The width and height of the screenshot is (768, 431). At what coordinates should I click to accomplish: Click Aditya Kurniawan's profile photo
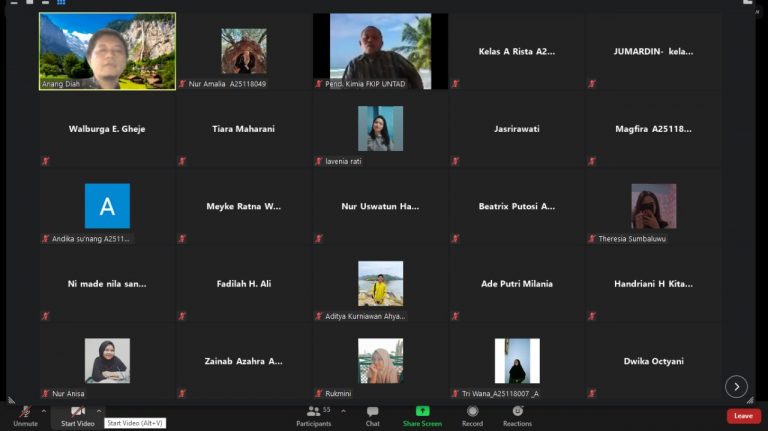[x=380, y=283]
